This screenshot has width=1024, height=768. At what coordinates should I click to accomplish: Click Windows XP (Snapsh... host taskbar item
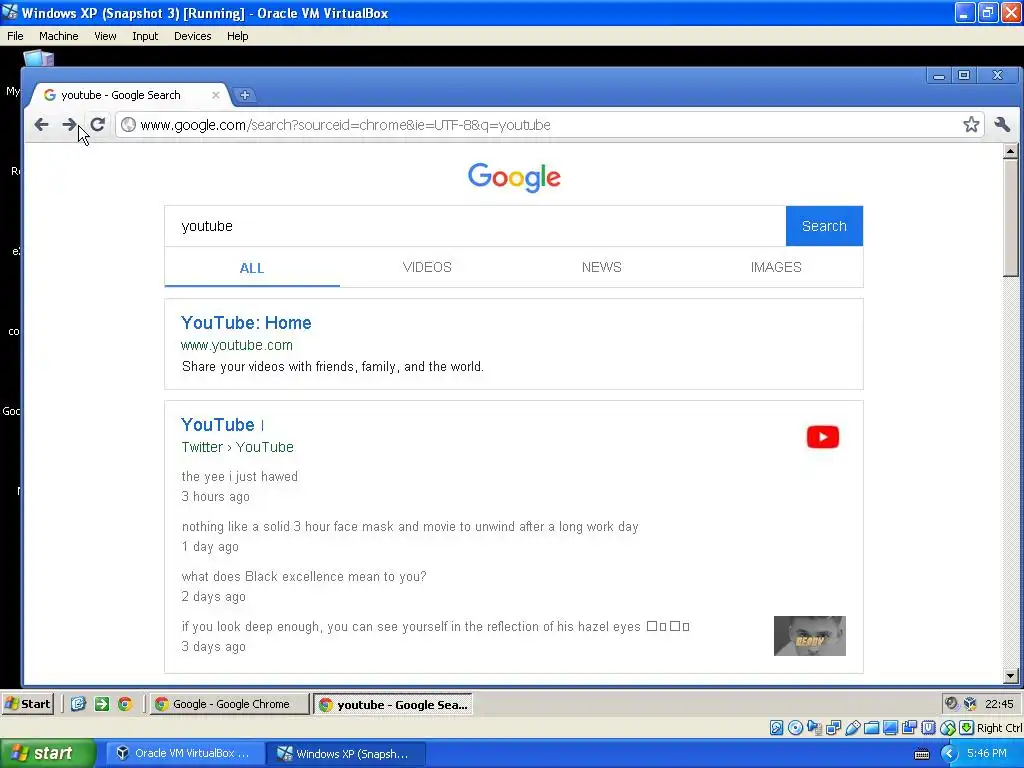(x=347, y=754)
